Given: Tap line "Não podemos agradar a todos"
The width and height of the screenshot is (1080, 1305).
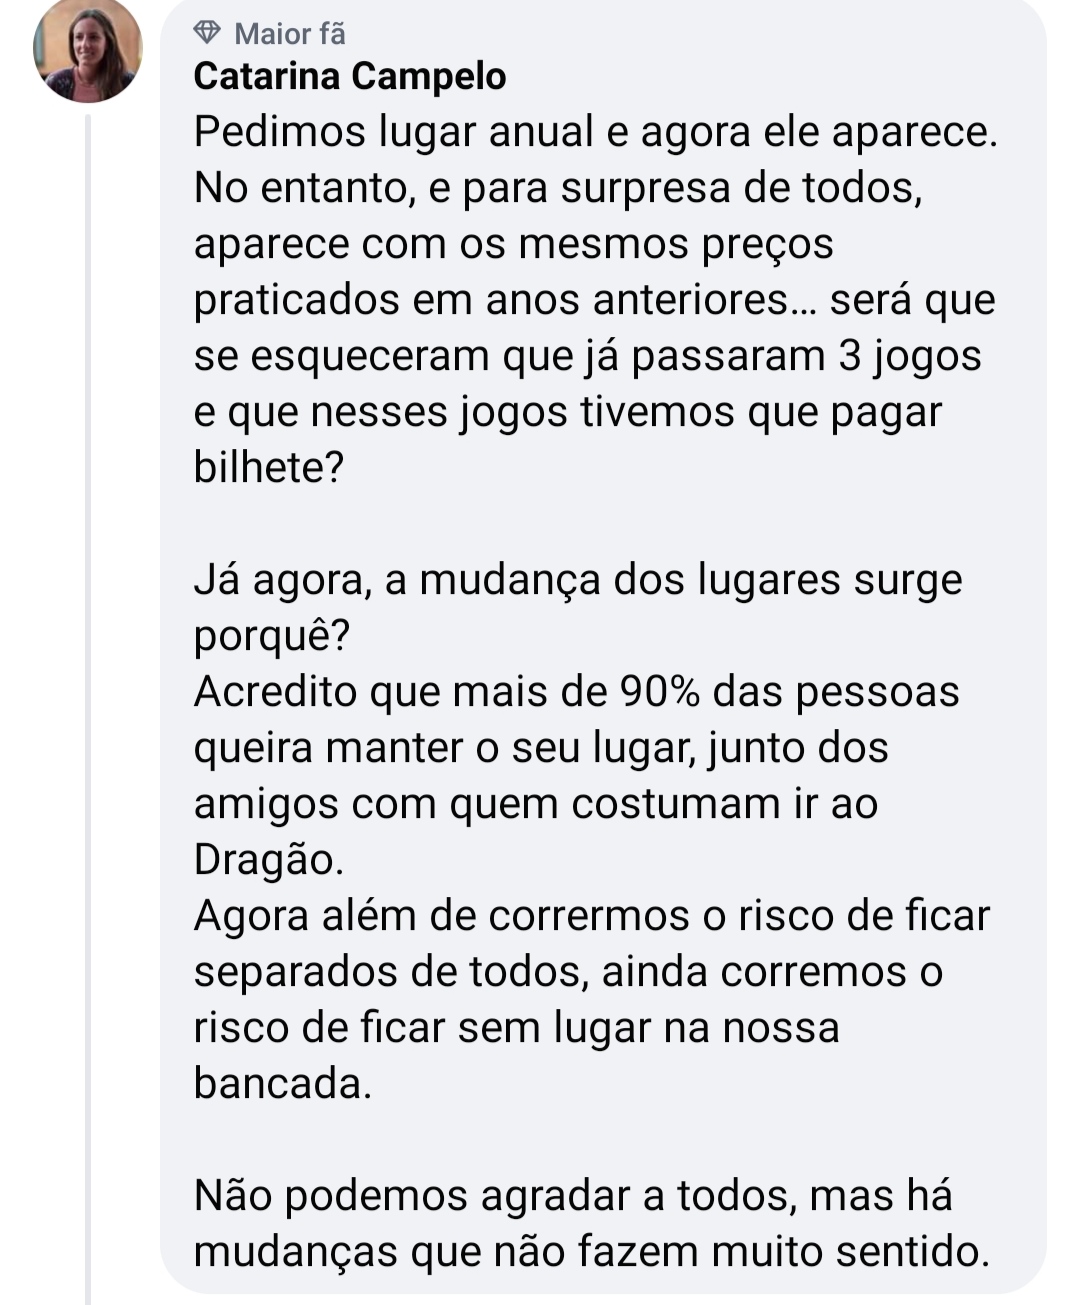Looking at the screenshot, I should click(572, 1196).
